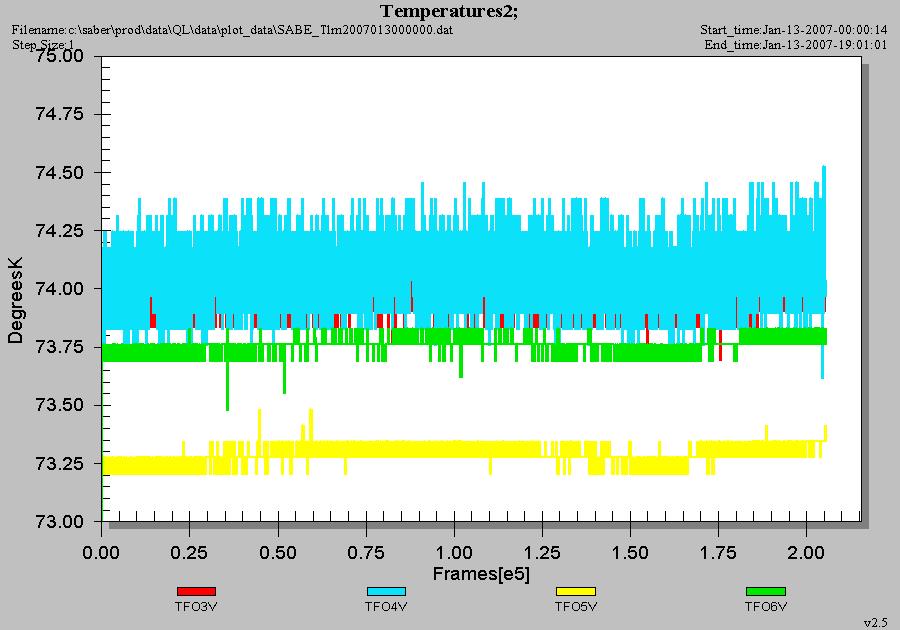Click the v2.5 version label
This screenshot has width=900, height=630.
point(876,622)
